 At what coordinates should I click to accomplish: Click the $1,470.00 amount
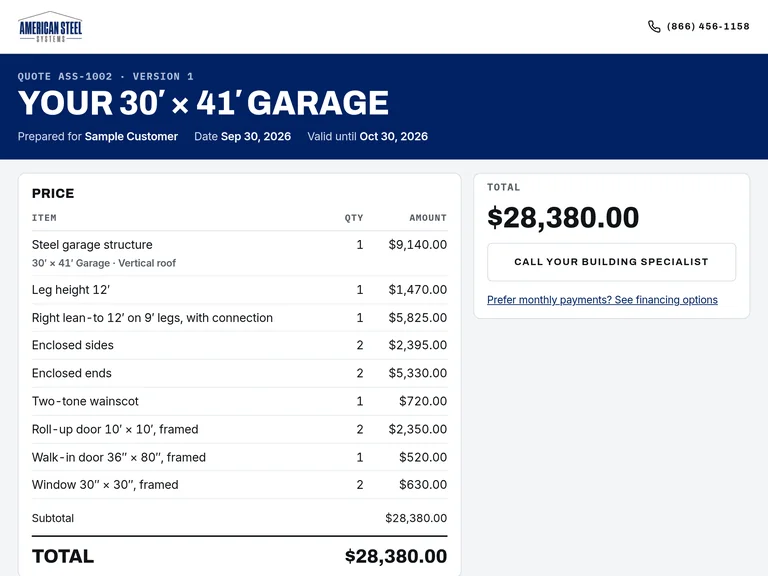click(x=417, y=289)
